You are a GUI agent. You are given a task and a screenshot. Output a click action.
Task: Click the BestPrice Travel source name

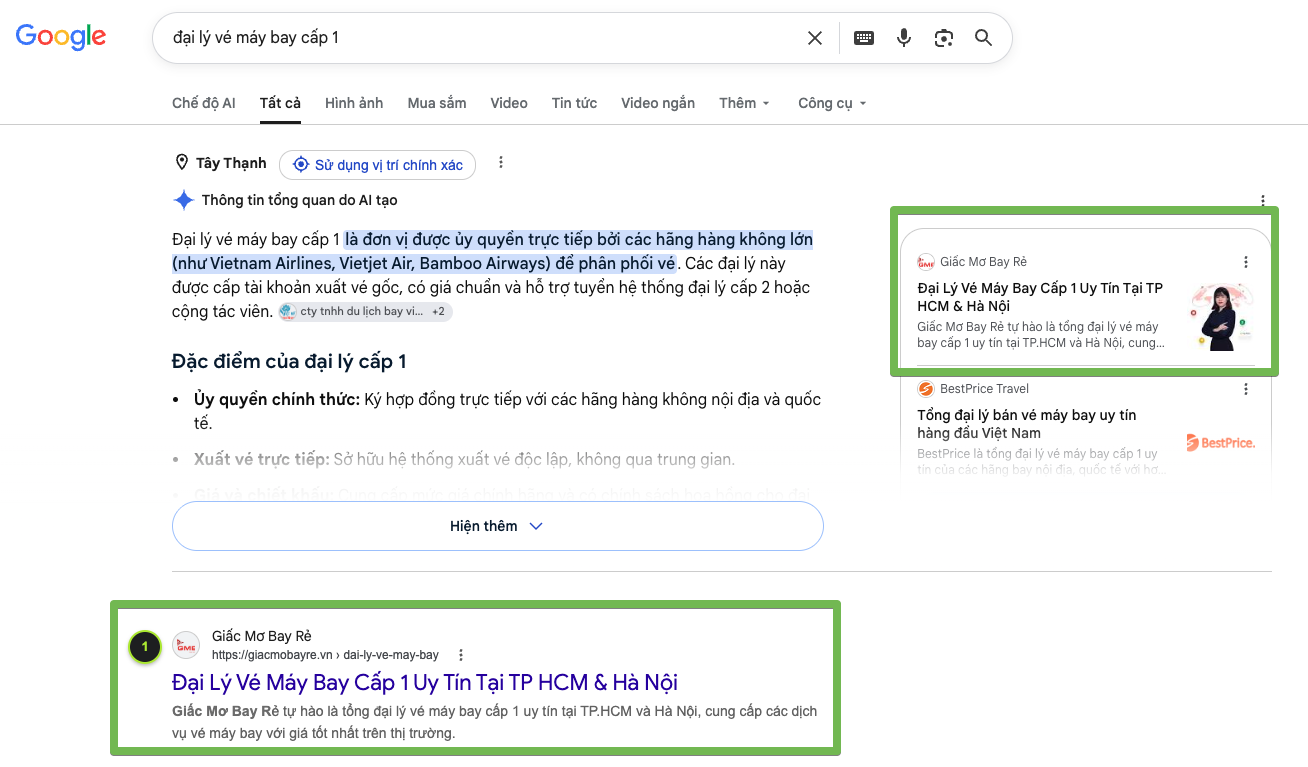click(x=984, y=389)
